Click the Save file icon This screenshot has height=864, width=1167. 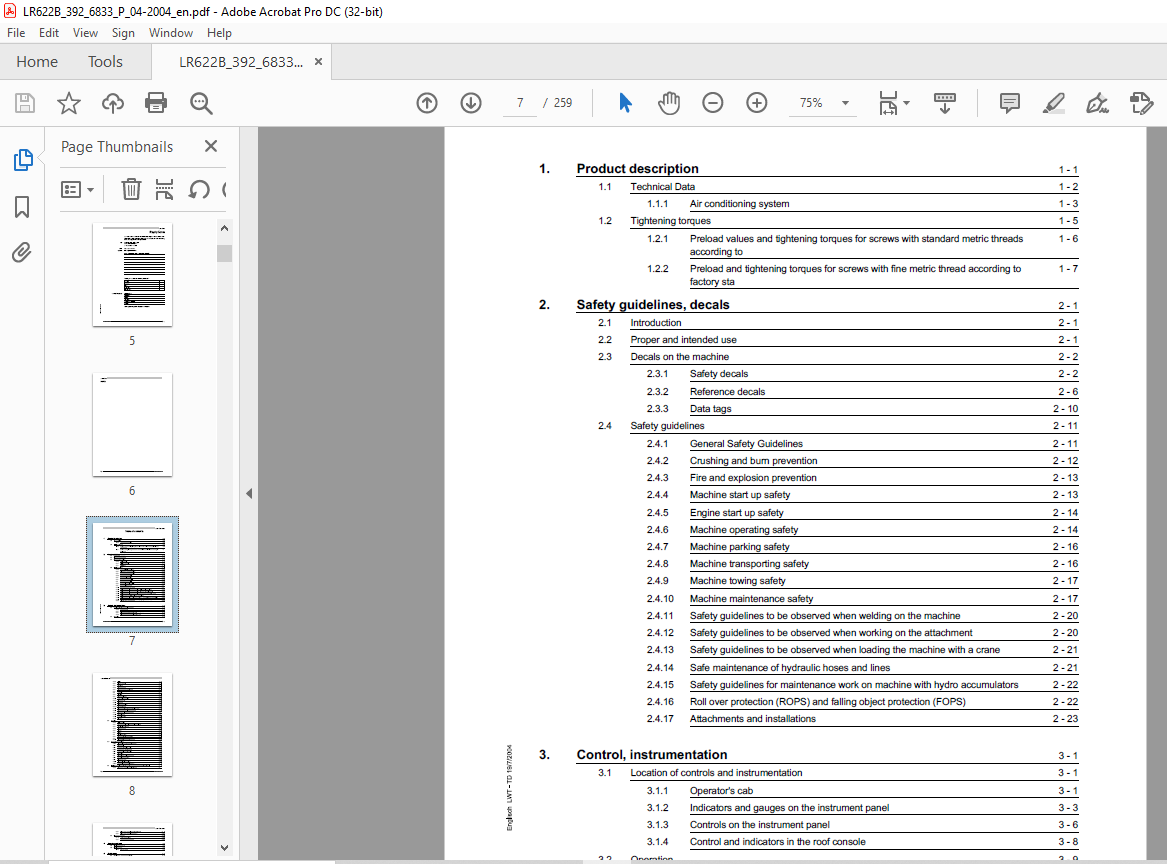25,103
